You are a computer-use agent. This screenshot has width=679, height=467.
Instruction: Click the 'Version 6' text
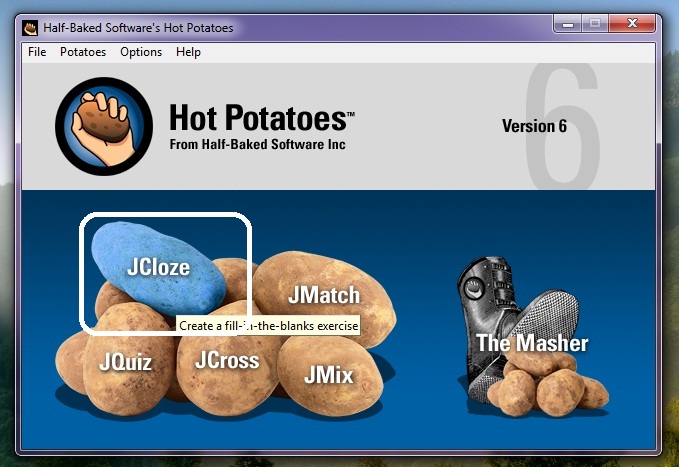pyautogui.click(x=534, y=126)
